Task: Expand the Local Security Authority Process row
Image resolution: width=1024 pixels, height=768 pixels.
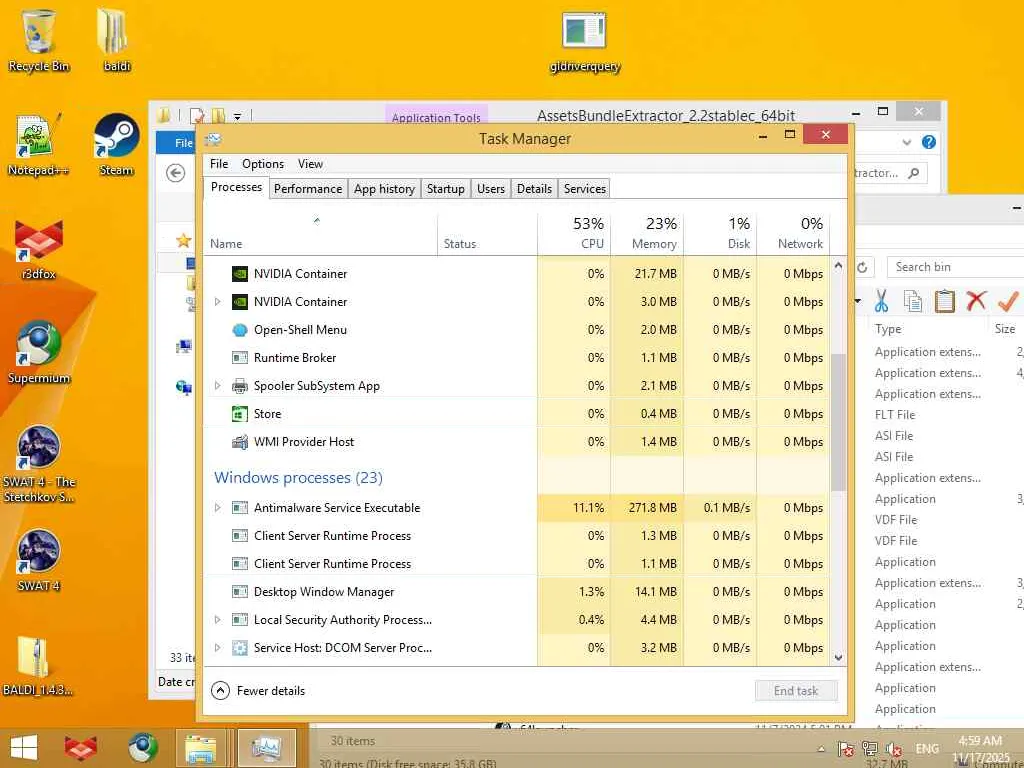Action: click(217, 620)
